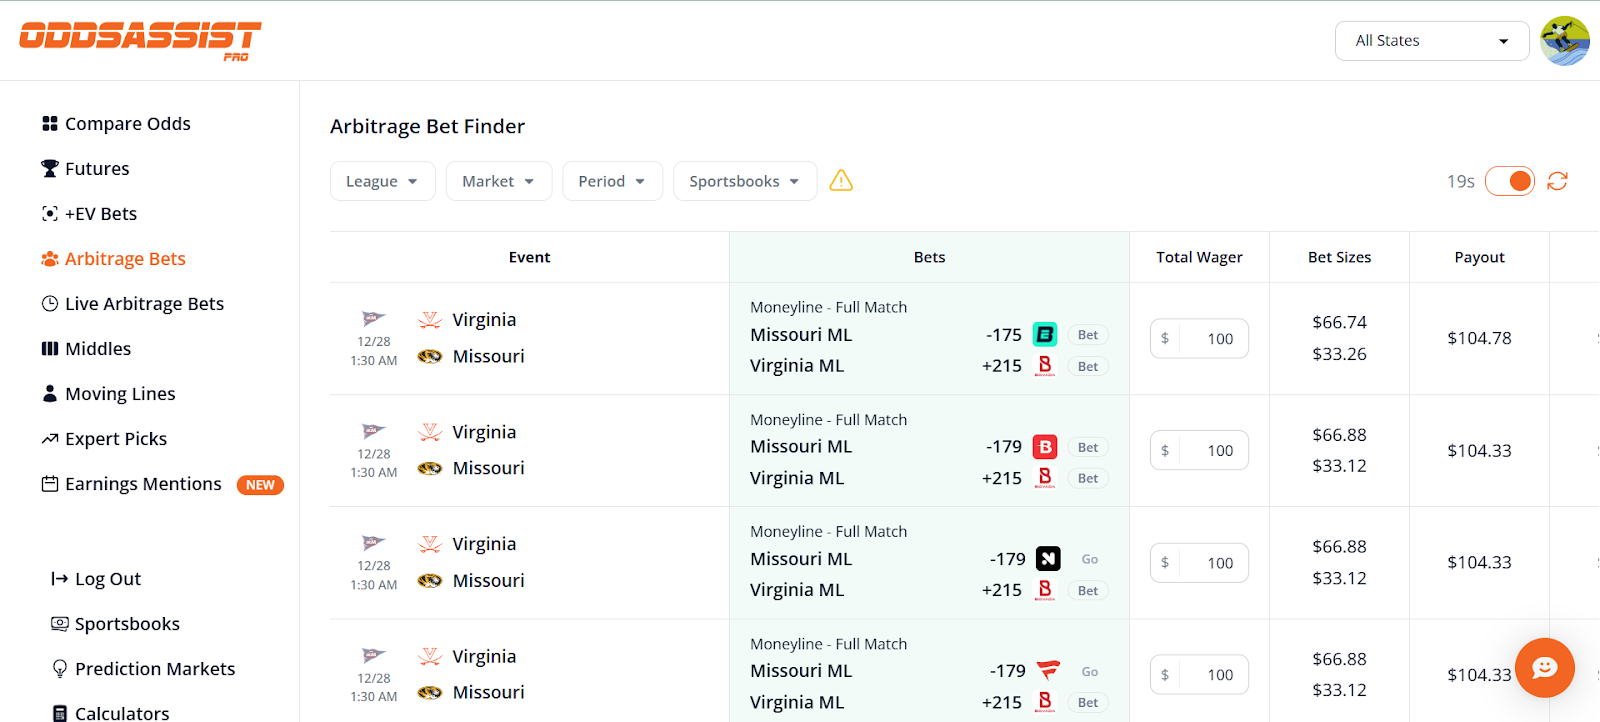The height and width of the screenshot is (722, 1600).
Task: Click the red B sportsbook icon beside -179
Action: tap(1045, 447)
